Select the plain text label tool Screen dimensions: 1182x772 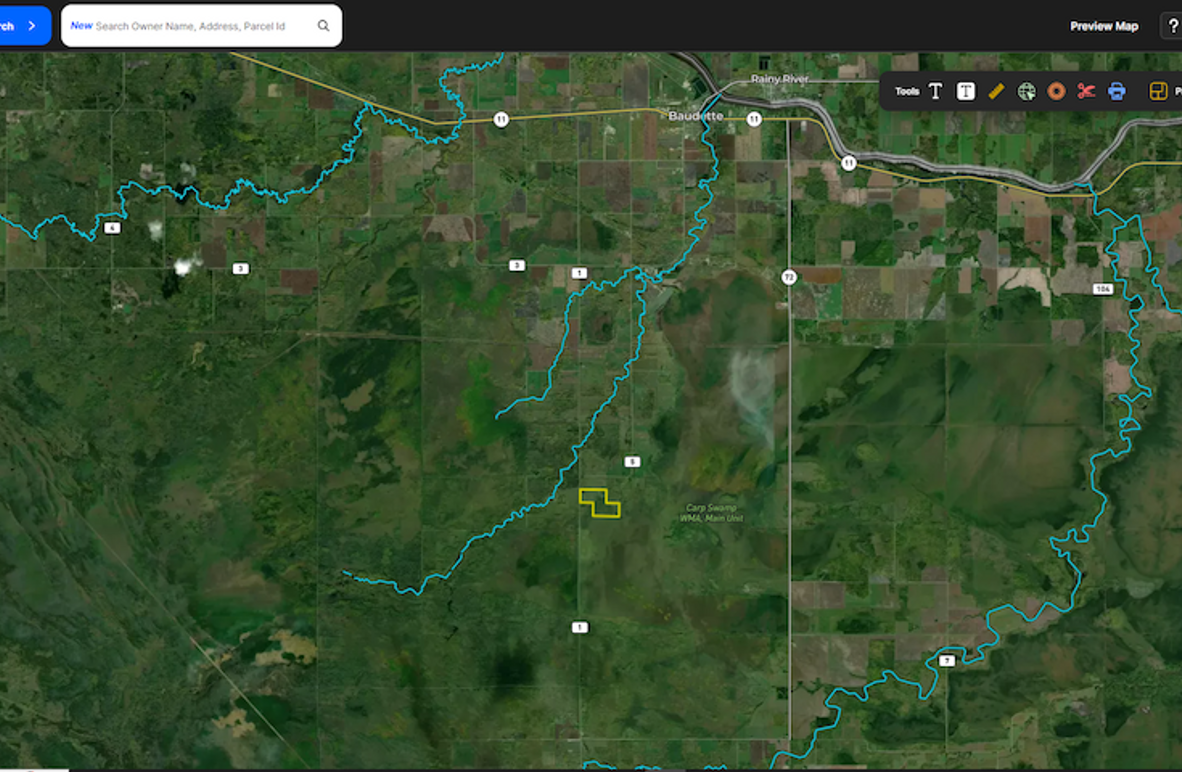935,91
